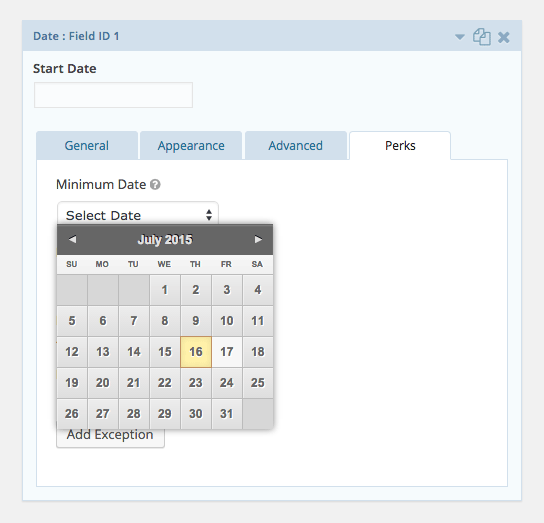The height and width of the screenshot is (523, 544).
Task: Open the Advanced tab
Action: (296, 145)
